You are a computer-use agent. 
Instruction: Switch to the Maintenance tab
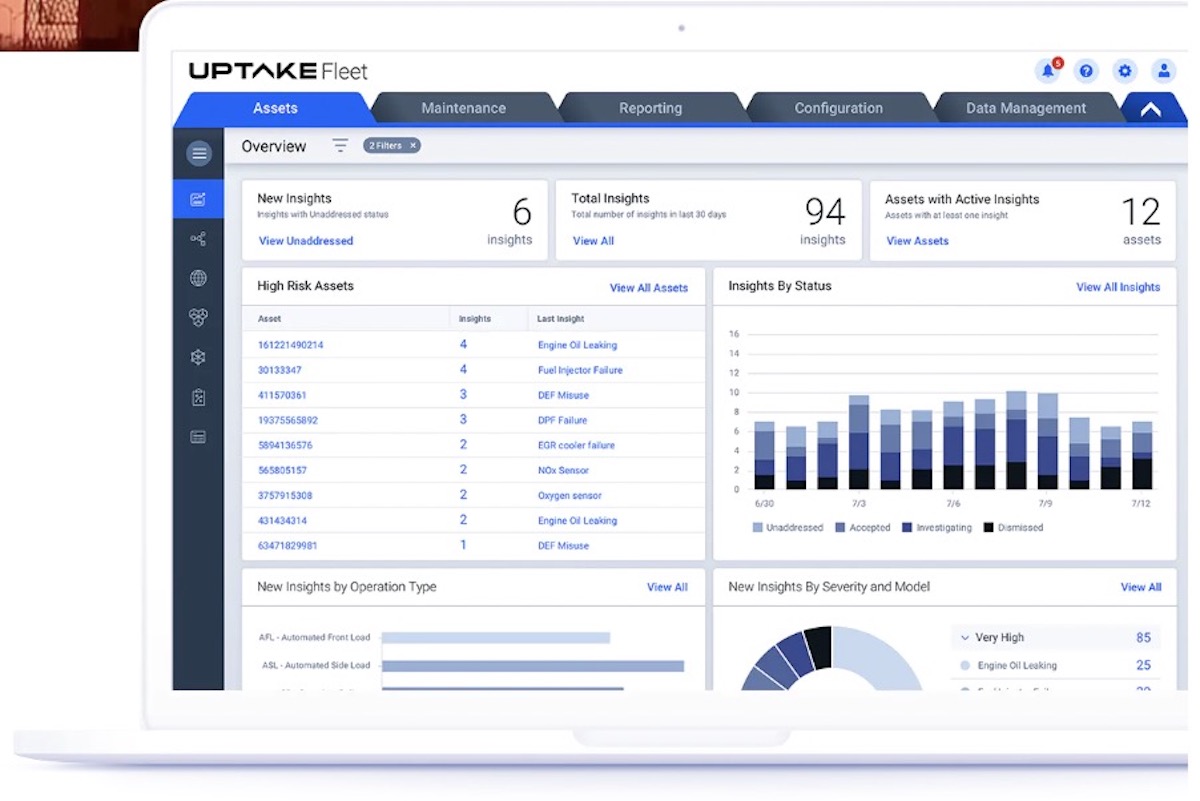463,108
